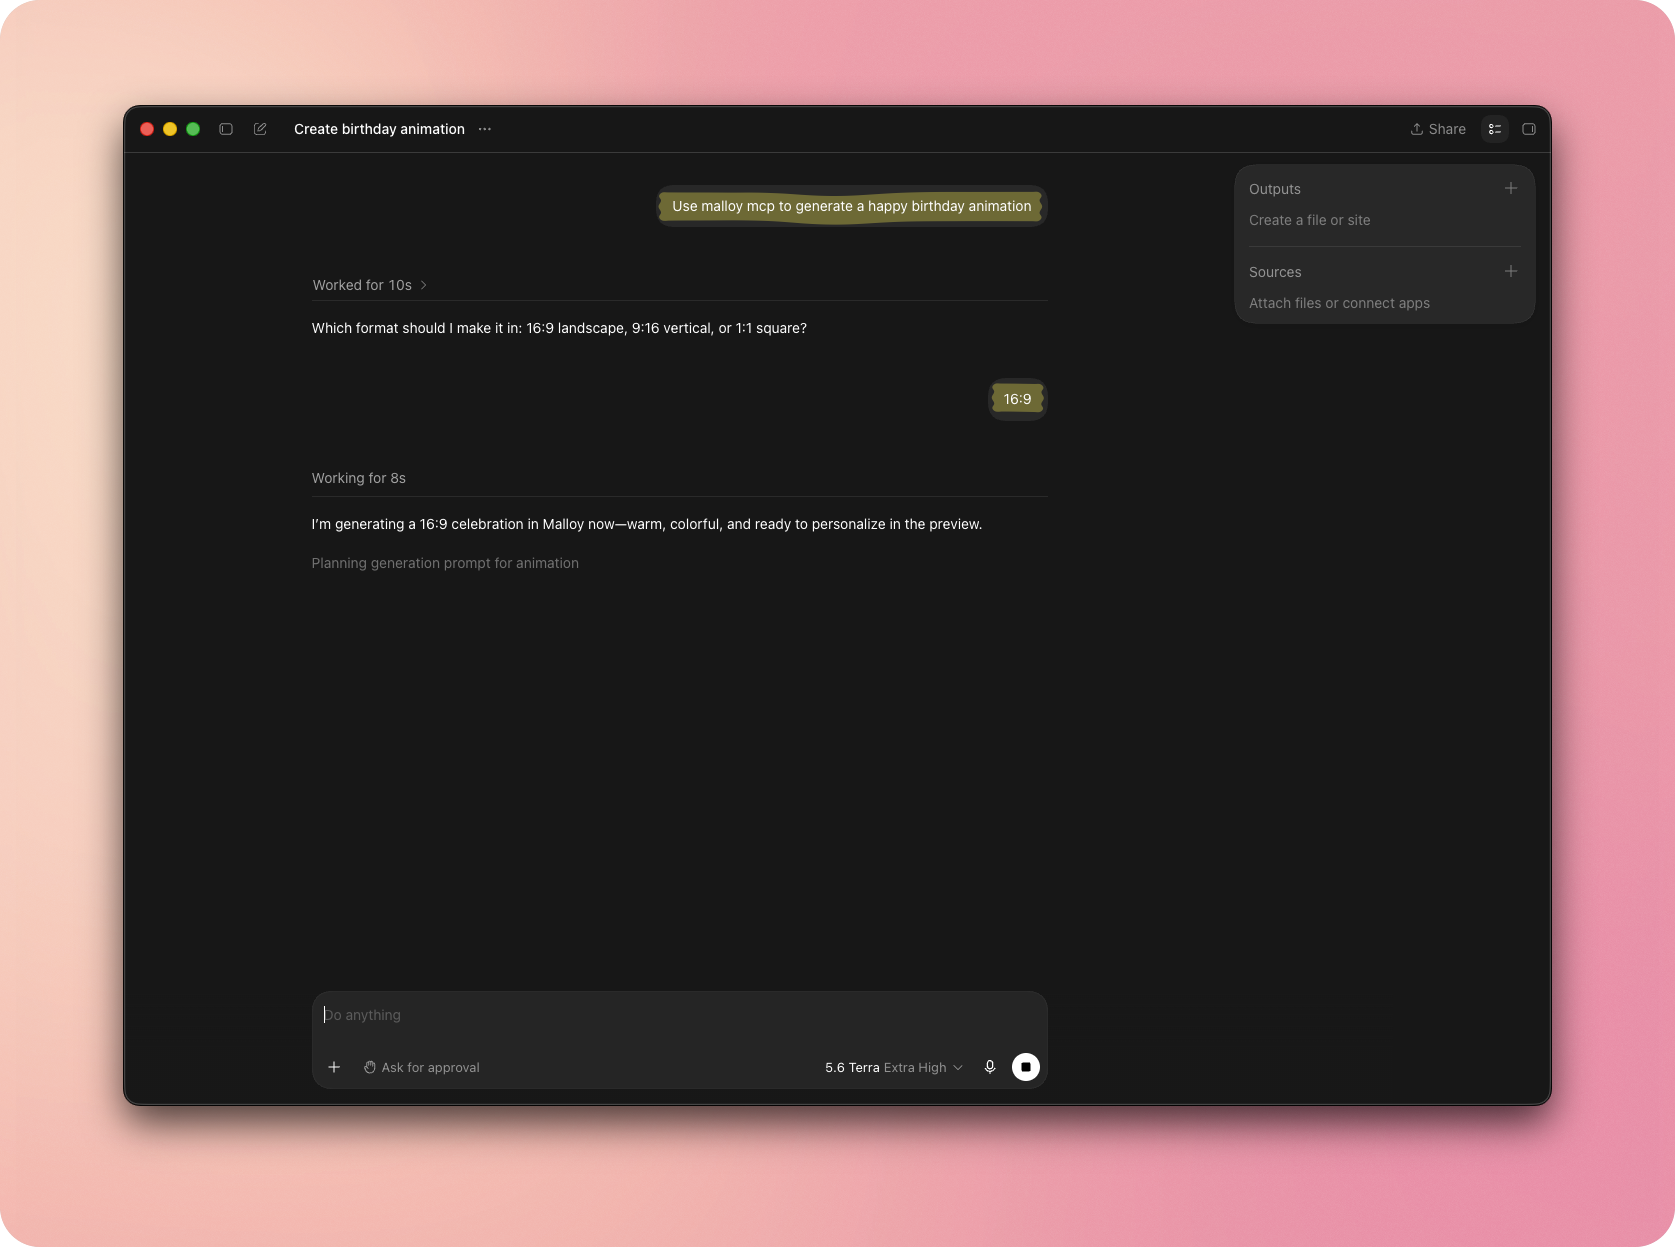The image size is (1675, 1247).
Task: Expand the Worked for 10s details
Action: click(370, 285)
